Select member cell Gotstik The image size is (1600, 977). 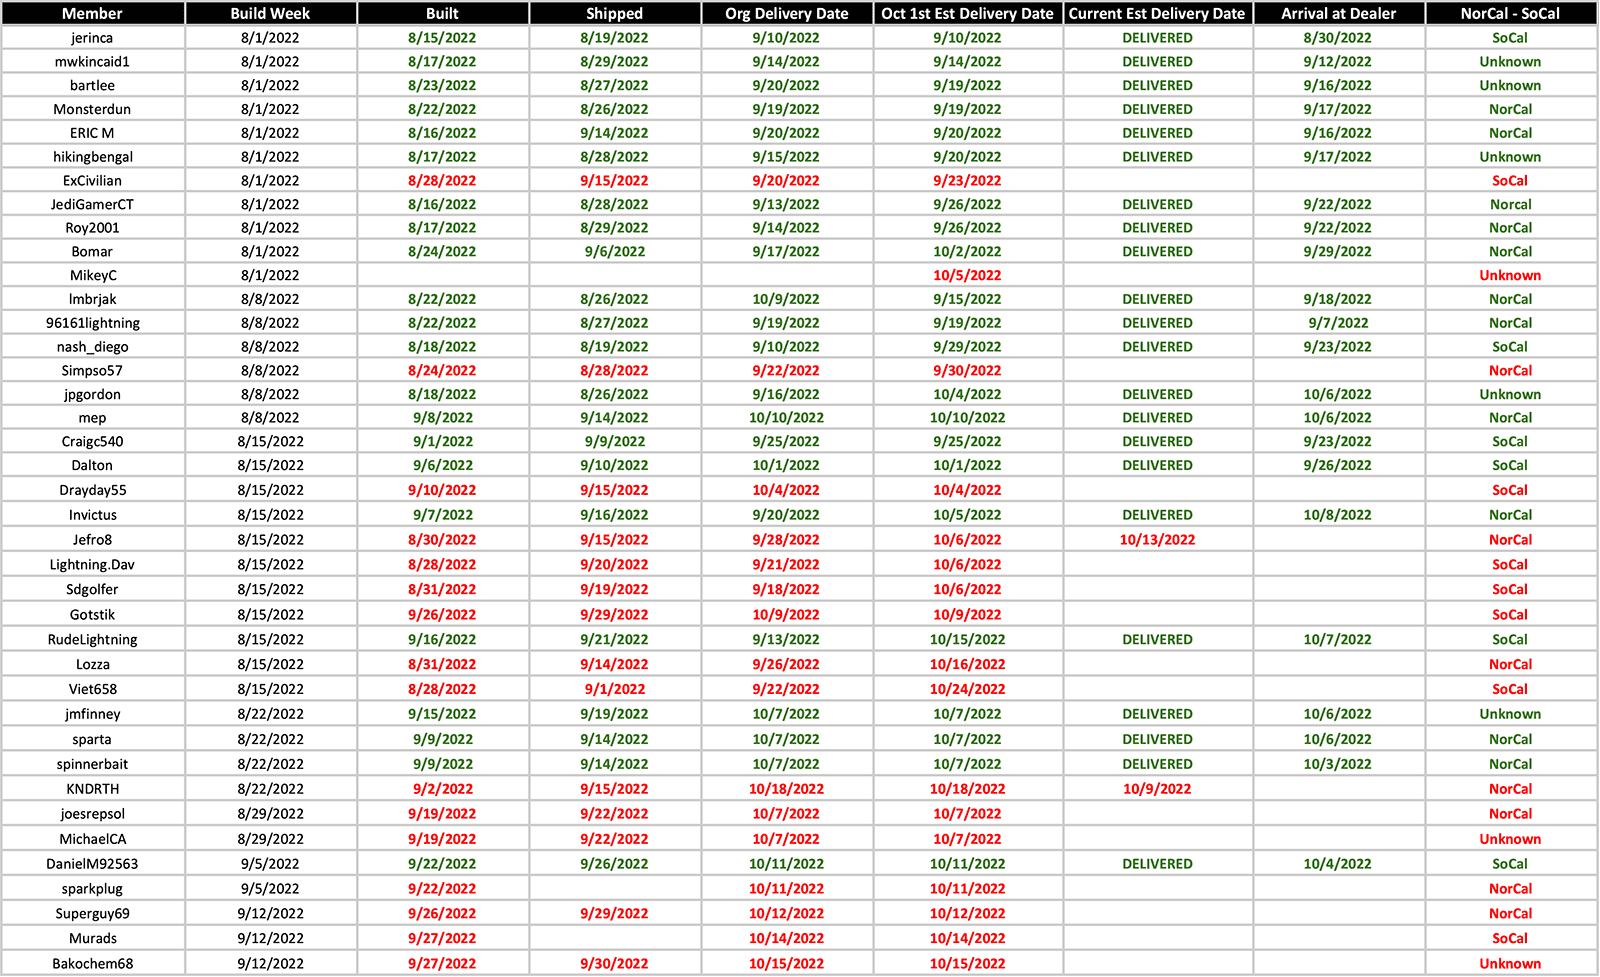pos(93,615)
